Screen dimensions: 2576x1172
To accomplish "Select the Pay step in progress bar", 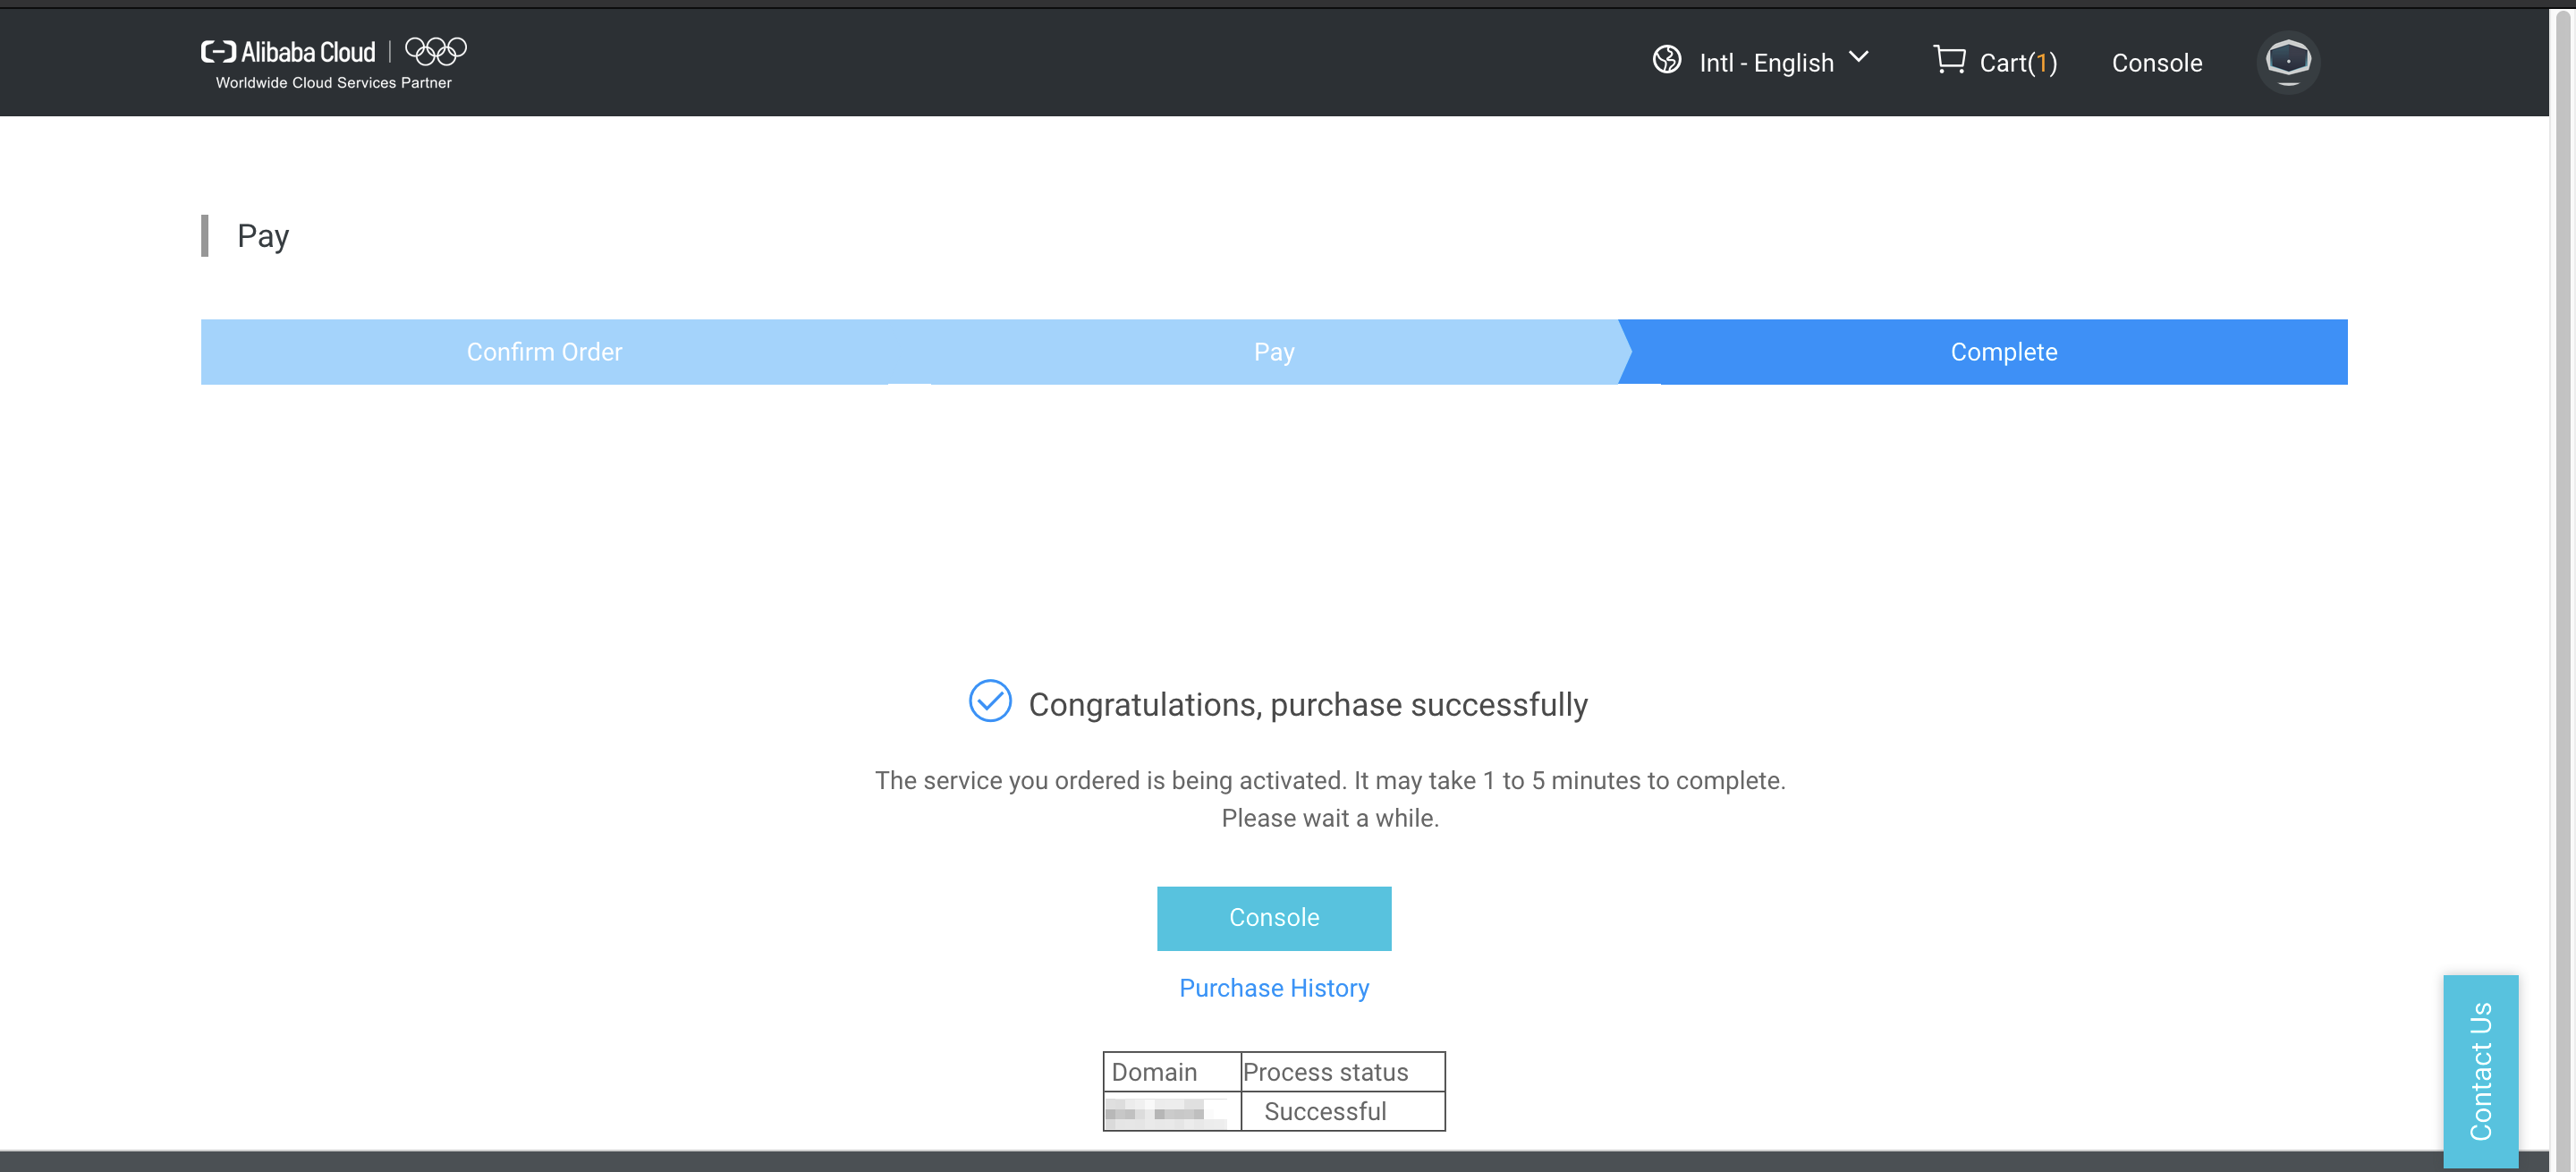I will pos(1273,352).
